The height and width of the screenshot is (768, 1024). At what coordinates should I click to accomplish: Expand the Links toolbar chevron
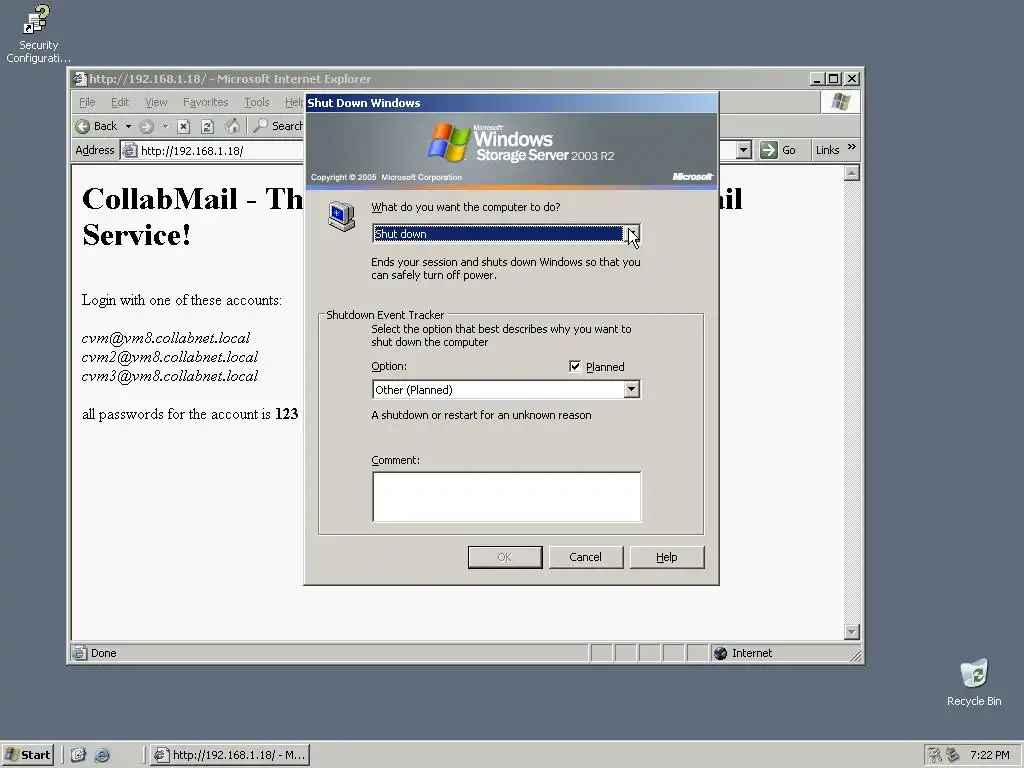pyautogui.click(x=852, y=147)
